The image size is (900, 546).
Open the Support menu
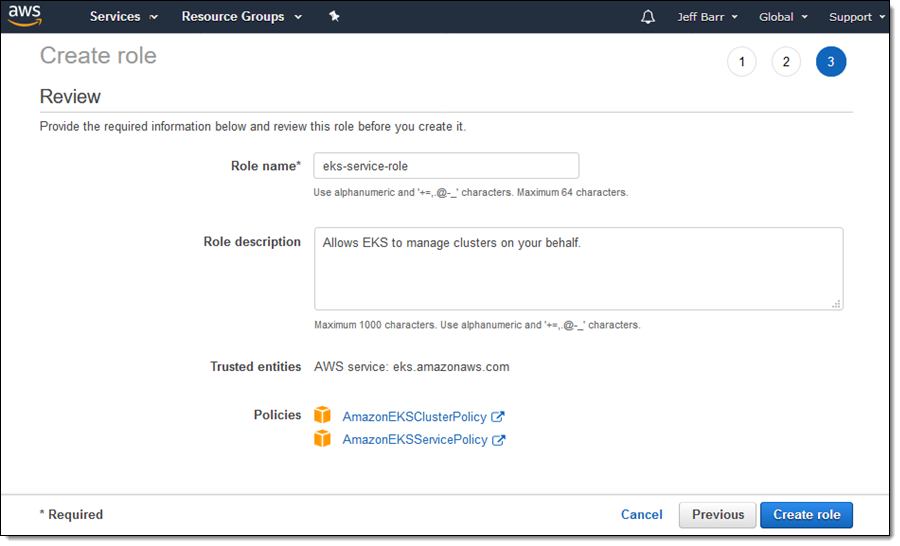857,17
